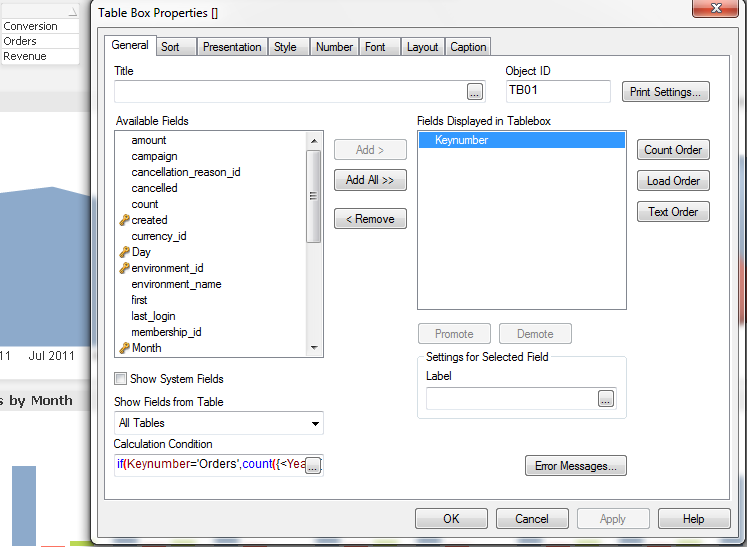The height and width of the screenshot is (547, 747).
Task: Open the Show Fields from Table dropdown
Action: coord(219,423)
